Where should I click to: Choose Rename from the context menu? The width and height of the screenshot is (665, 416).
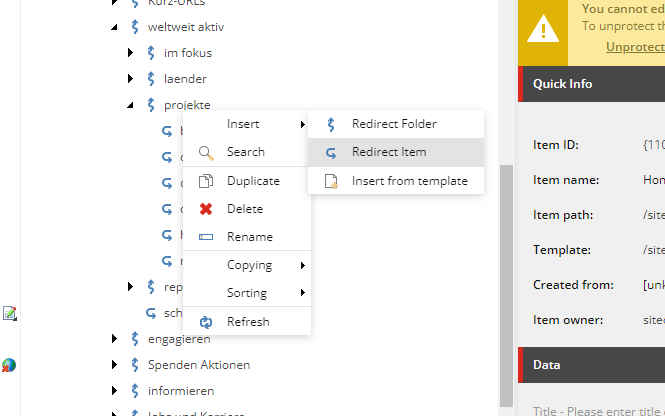pos(246,237)
